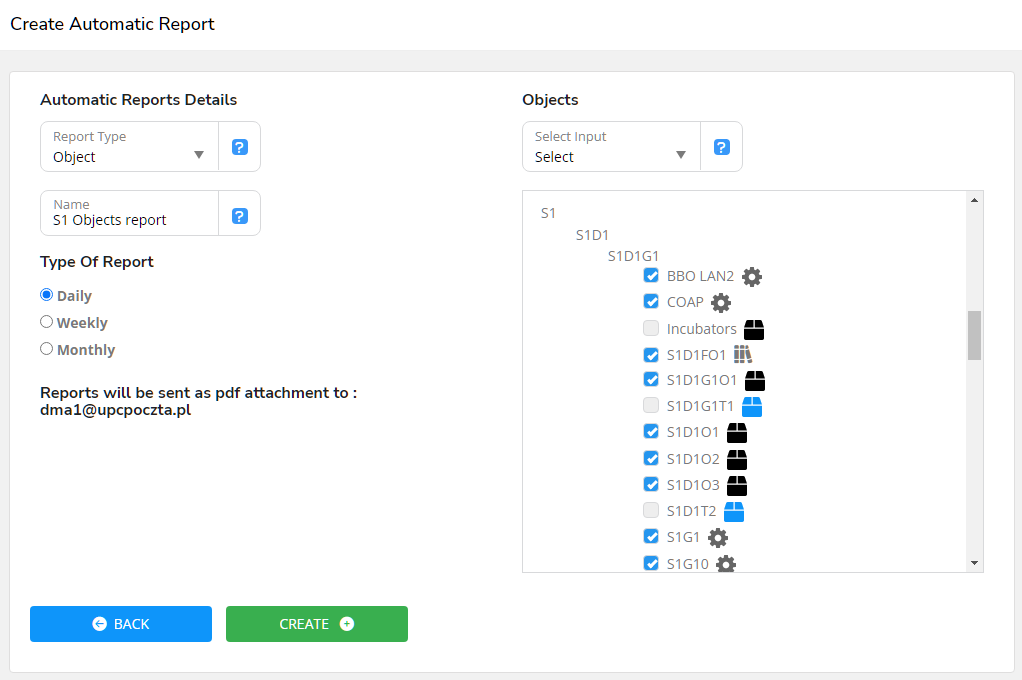The height and width of the screenshot is (680, 1022).
Task: Click into the Name input field
Action: (130, 220)
